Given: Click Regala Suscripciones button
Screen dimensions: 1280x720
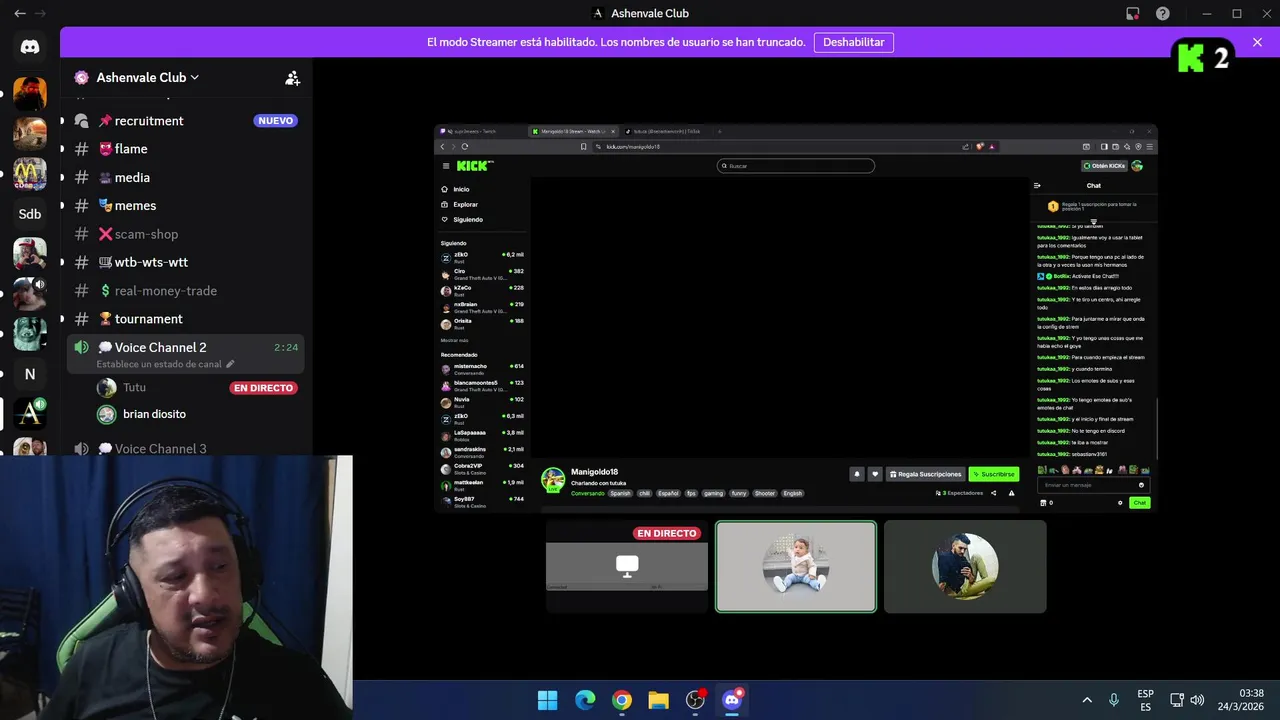Looking at the screenshot, I should click(x=926, y=474).
